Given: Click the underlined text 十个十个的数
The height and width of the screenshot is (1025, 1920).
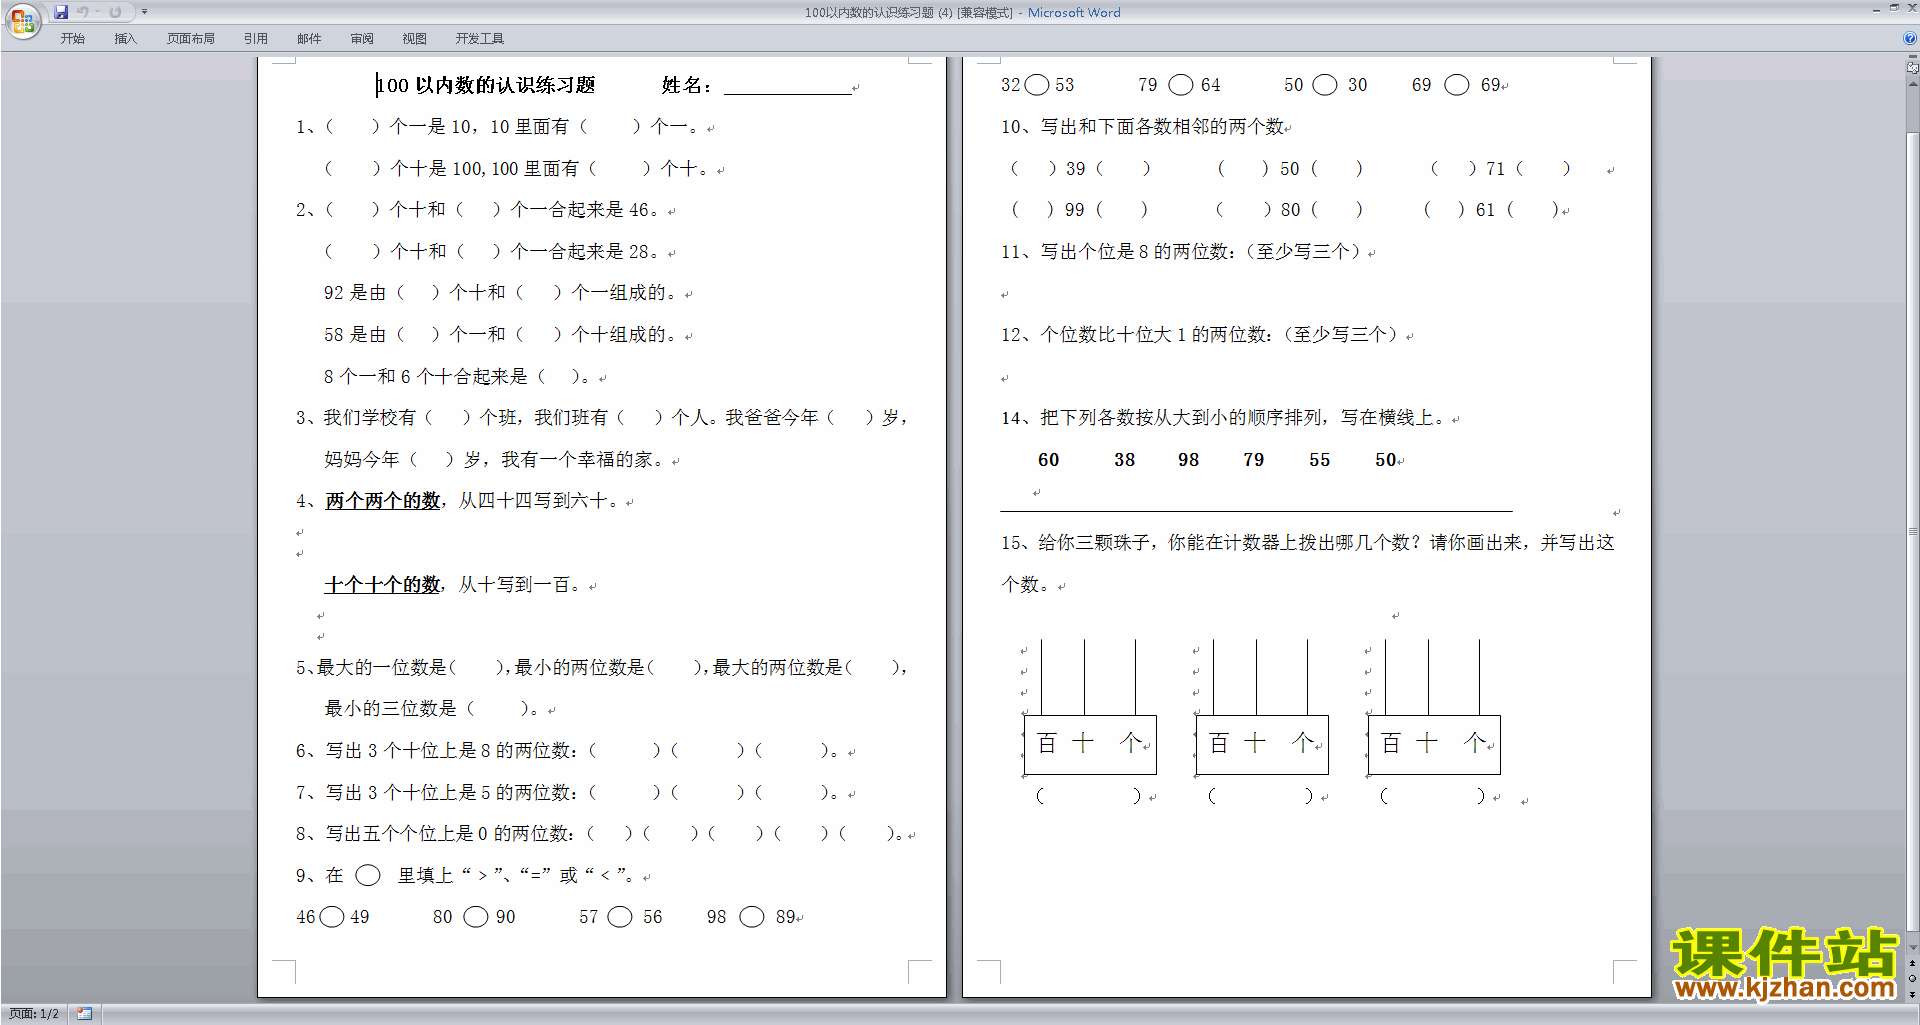Looking at the screenshot, I should pyautogui.click(x=383, y=585).
